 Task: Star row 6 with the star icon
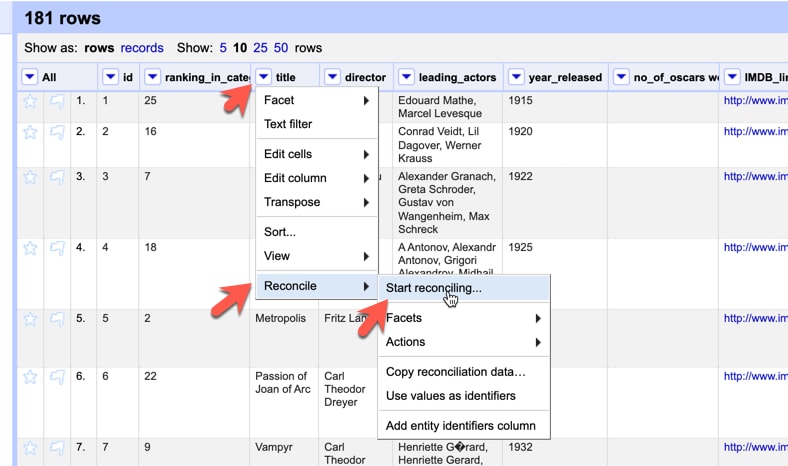[x=30, y=377]
